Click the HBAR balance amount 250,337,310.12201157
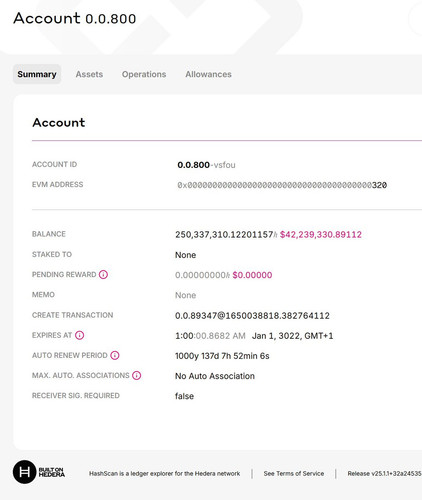 pyautogui.click(x=224, y=235)
